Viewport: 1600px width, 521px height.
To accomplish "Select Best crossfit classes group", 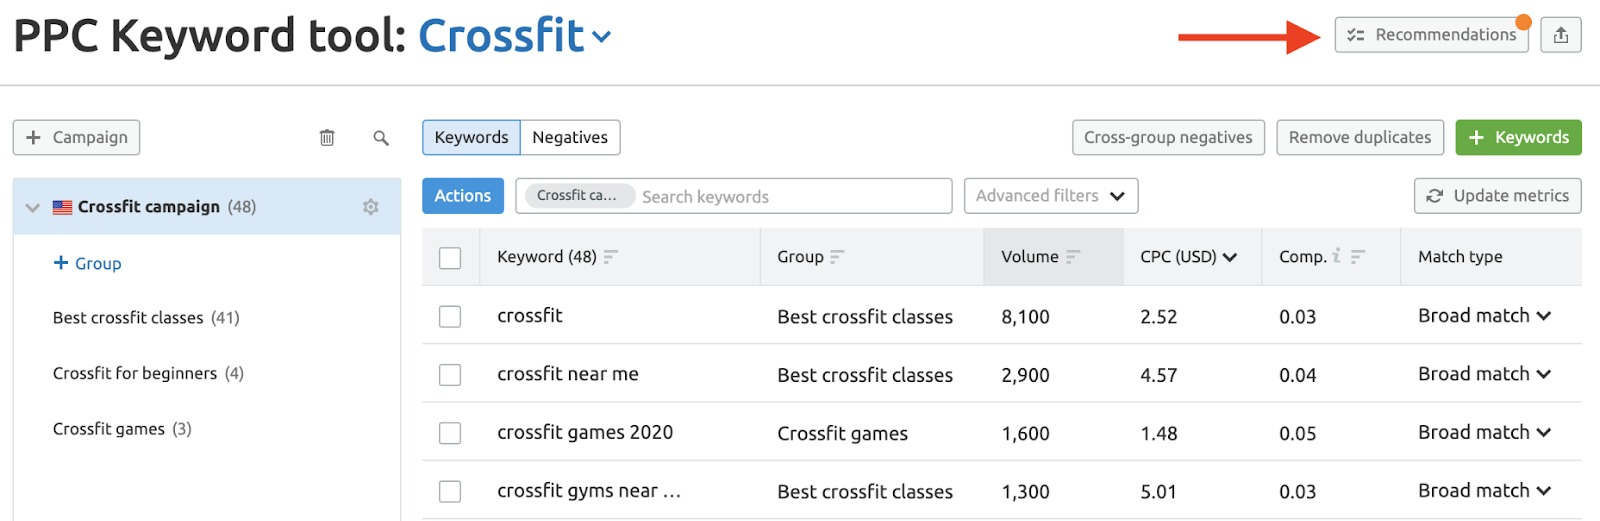I will (146, 318).
